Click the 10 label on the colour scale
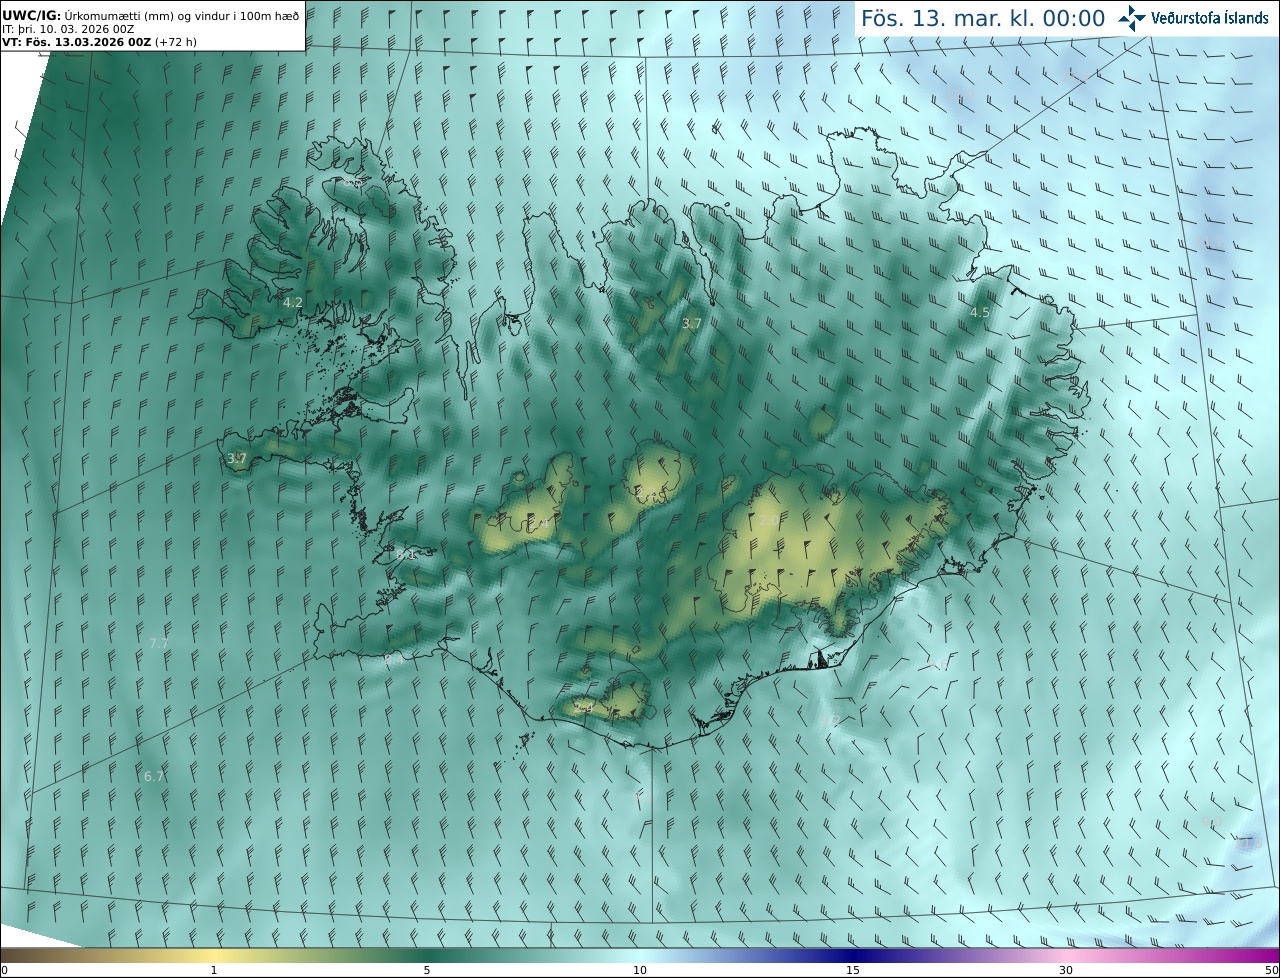This screenshot has width=1280, height=978. 640,970
